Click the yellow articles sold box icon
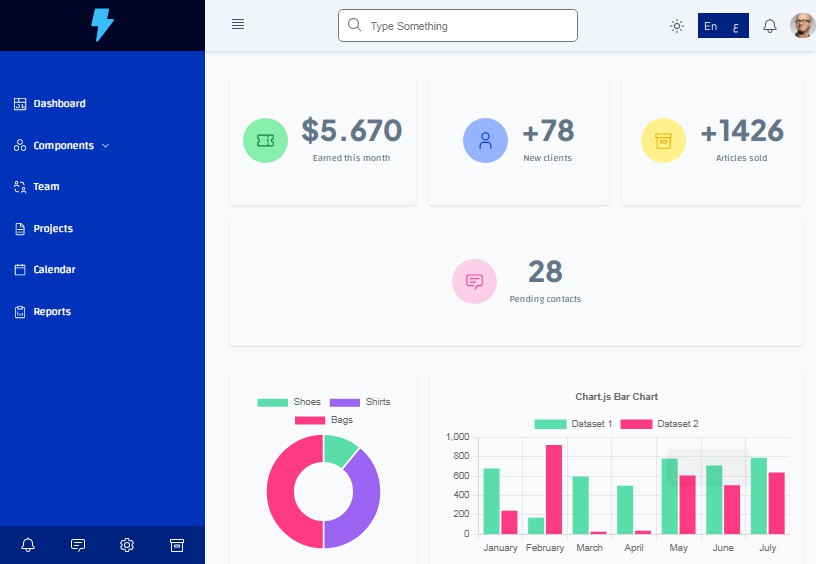 [663, 140]
